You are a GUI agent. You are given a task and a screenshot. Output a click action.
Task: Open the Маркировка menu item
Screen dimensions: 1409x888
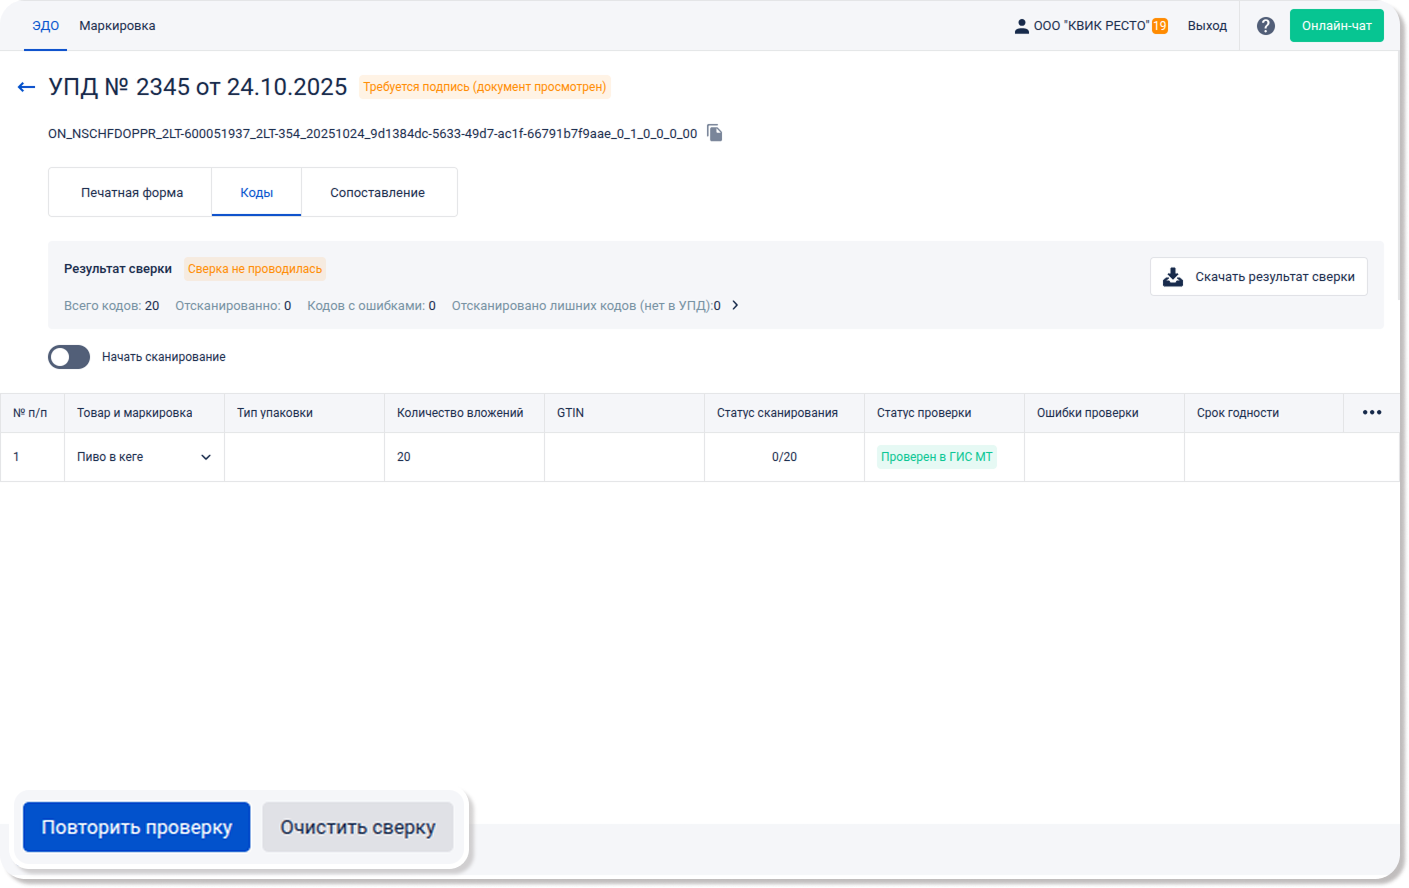[117, 26]
